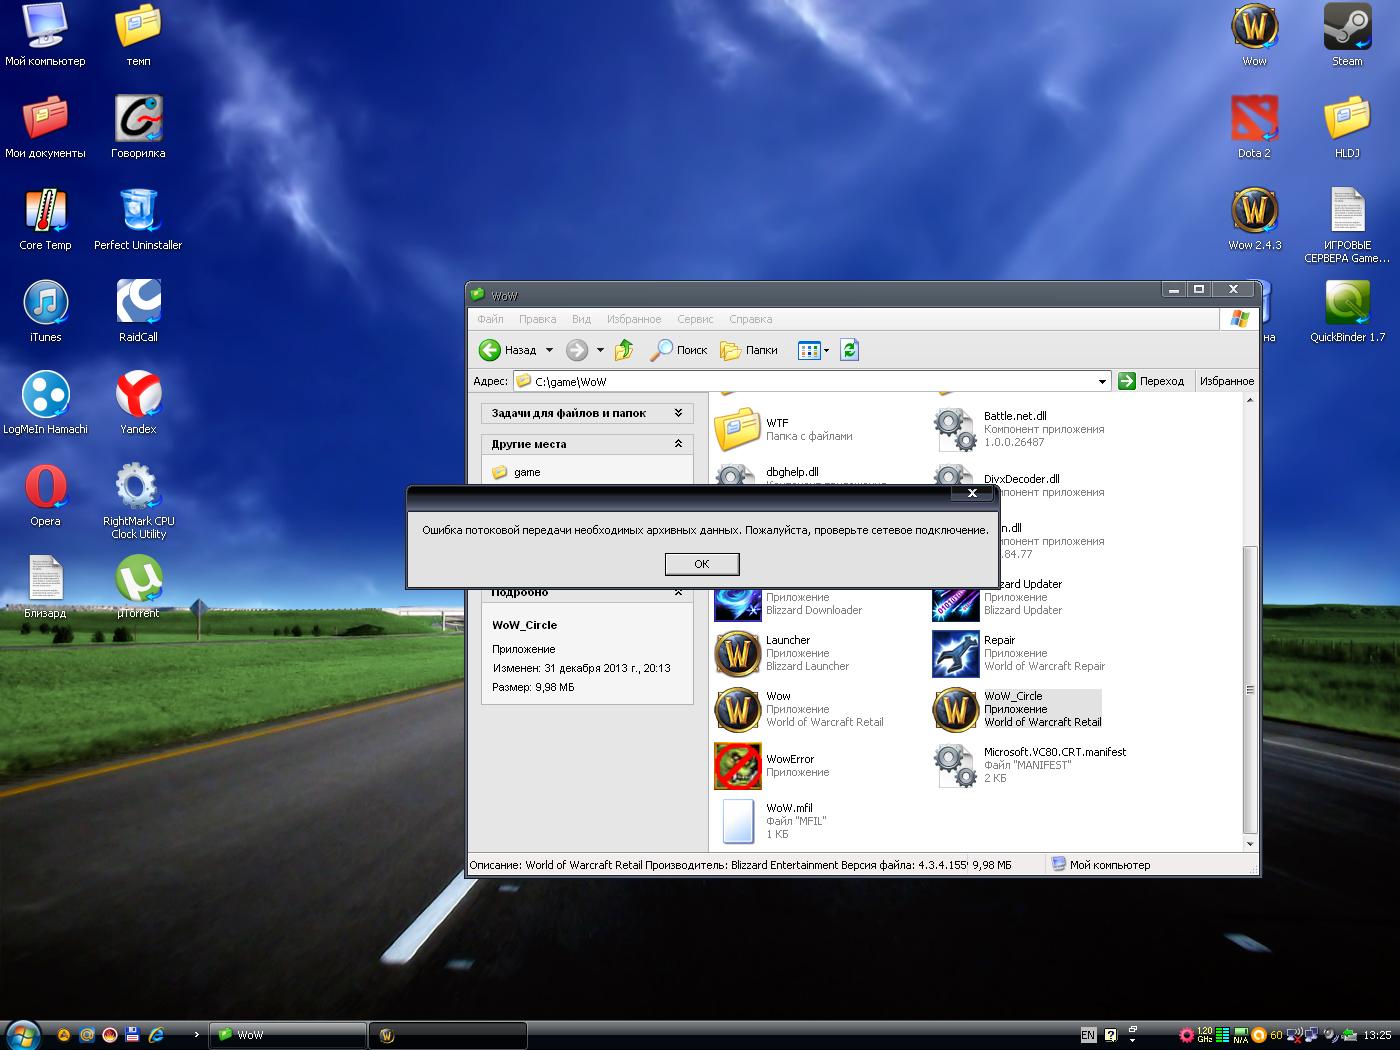Switch to the WoW folder taskbar button
The image size is (1400, 1050).
(287, 1035)
